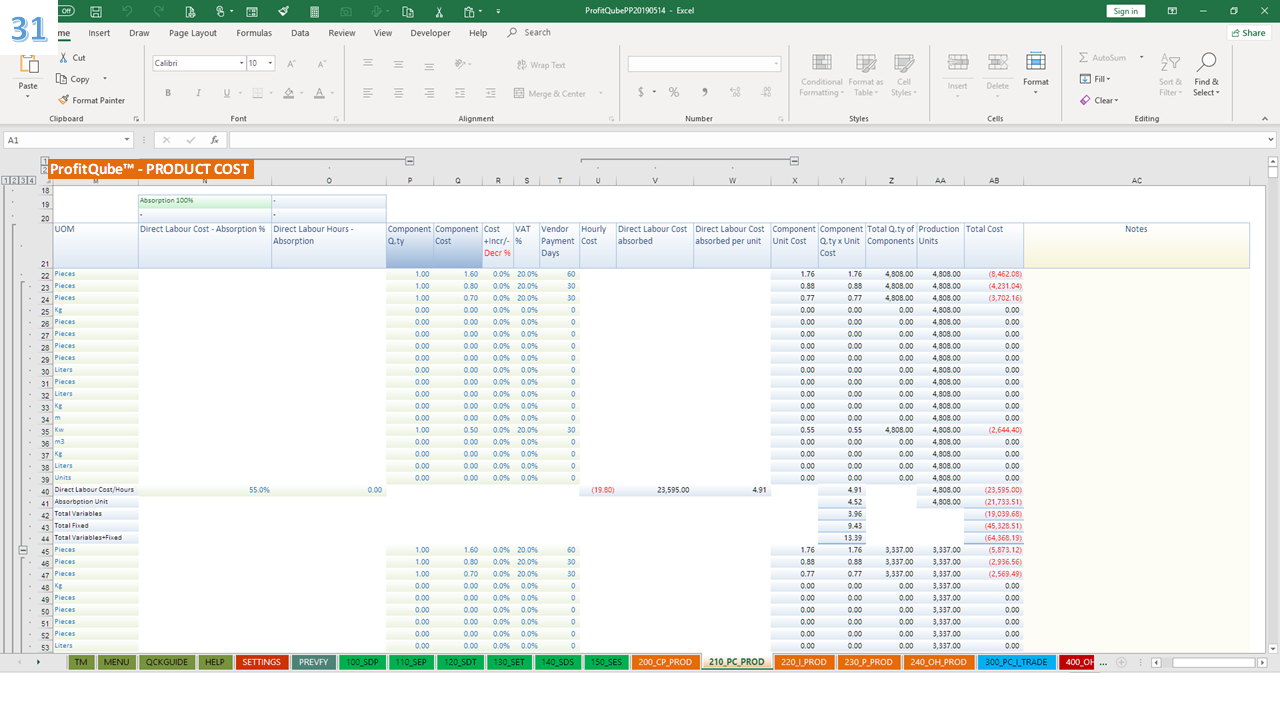Click the Format cells button
This screenshot has width=1280, height=720.
[1036, 75]
